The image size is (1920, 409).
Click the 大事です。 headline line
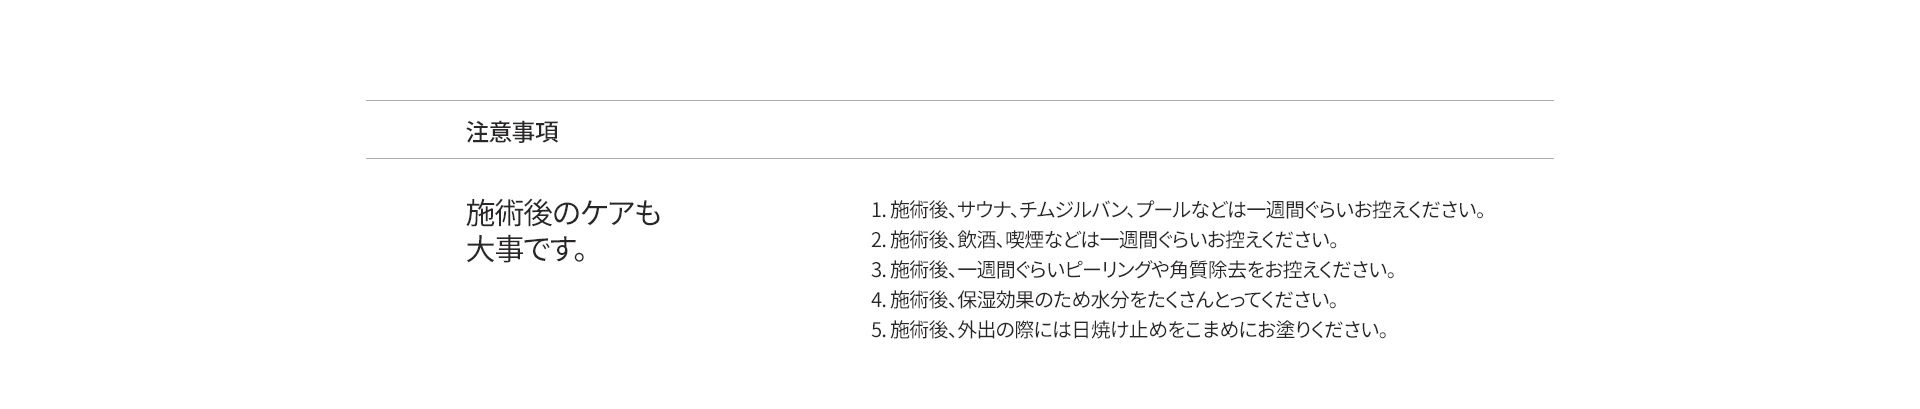point(526,249)
